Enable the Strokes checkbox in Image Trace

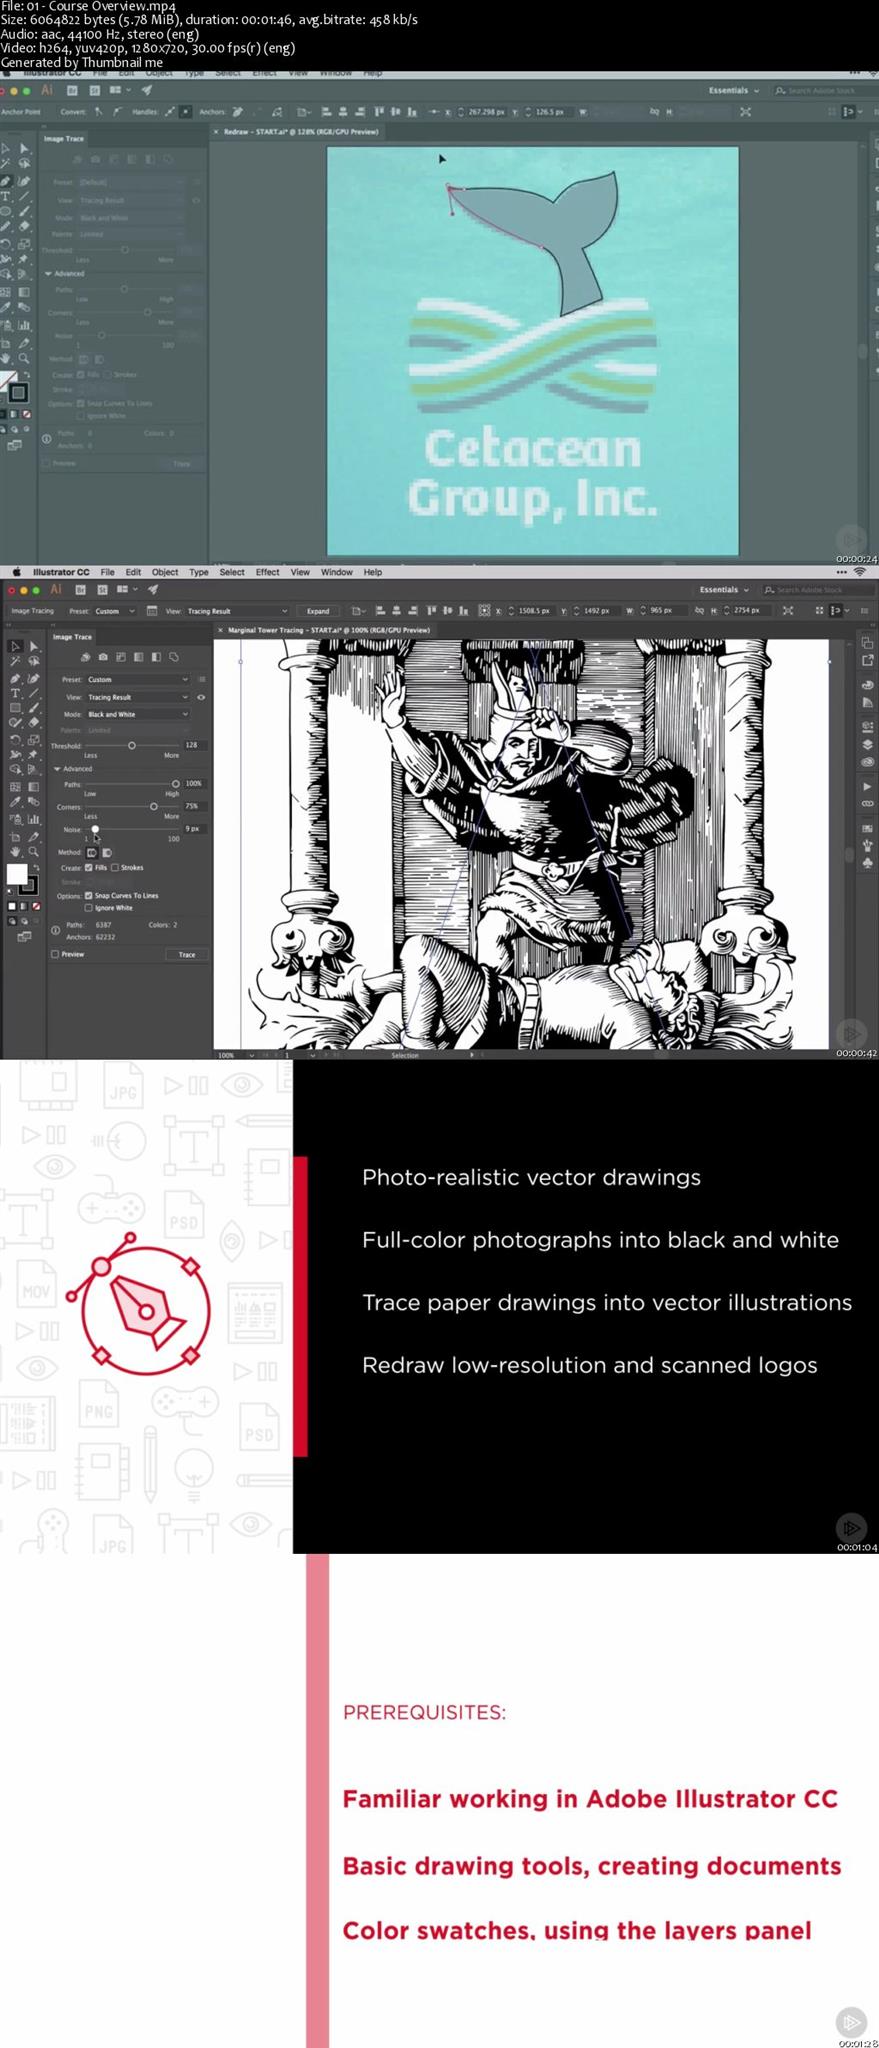tap(115, 868)
